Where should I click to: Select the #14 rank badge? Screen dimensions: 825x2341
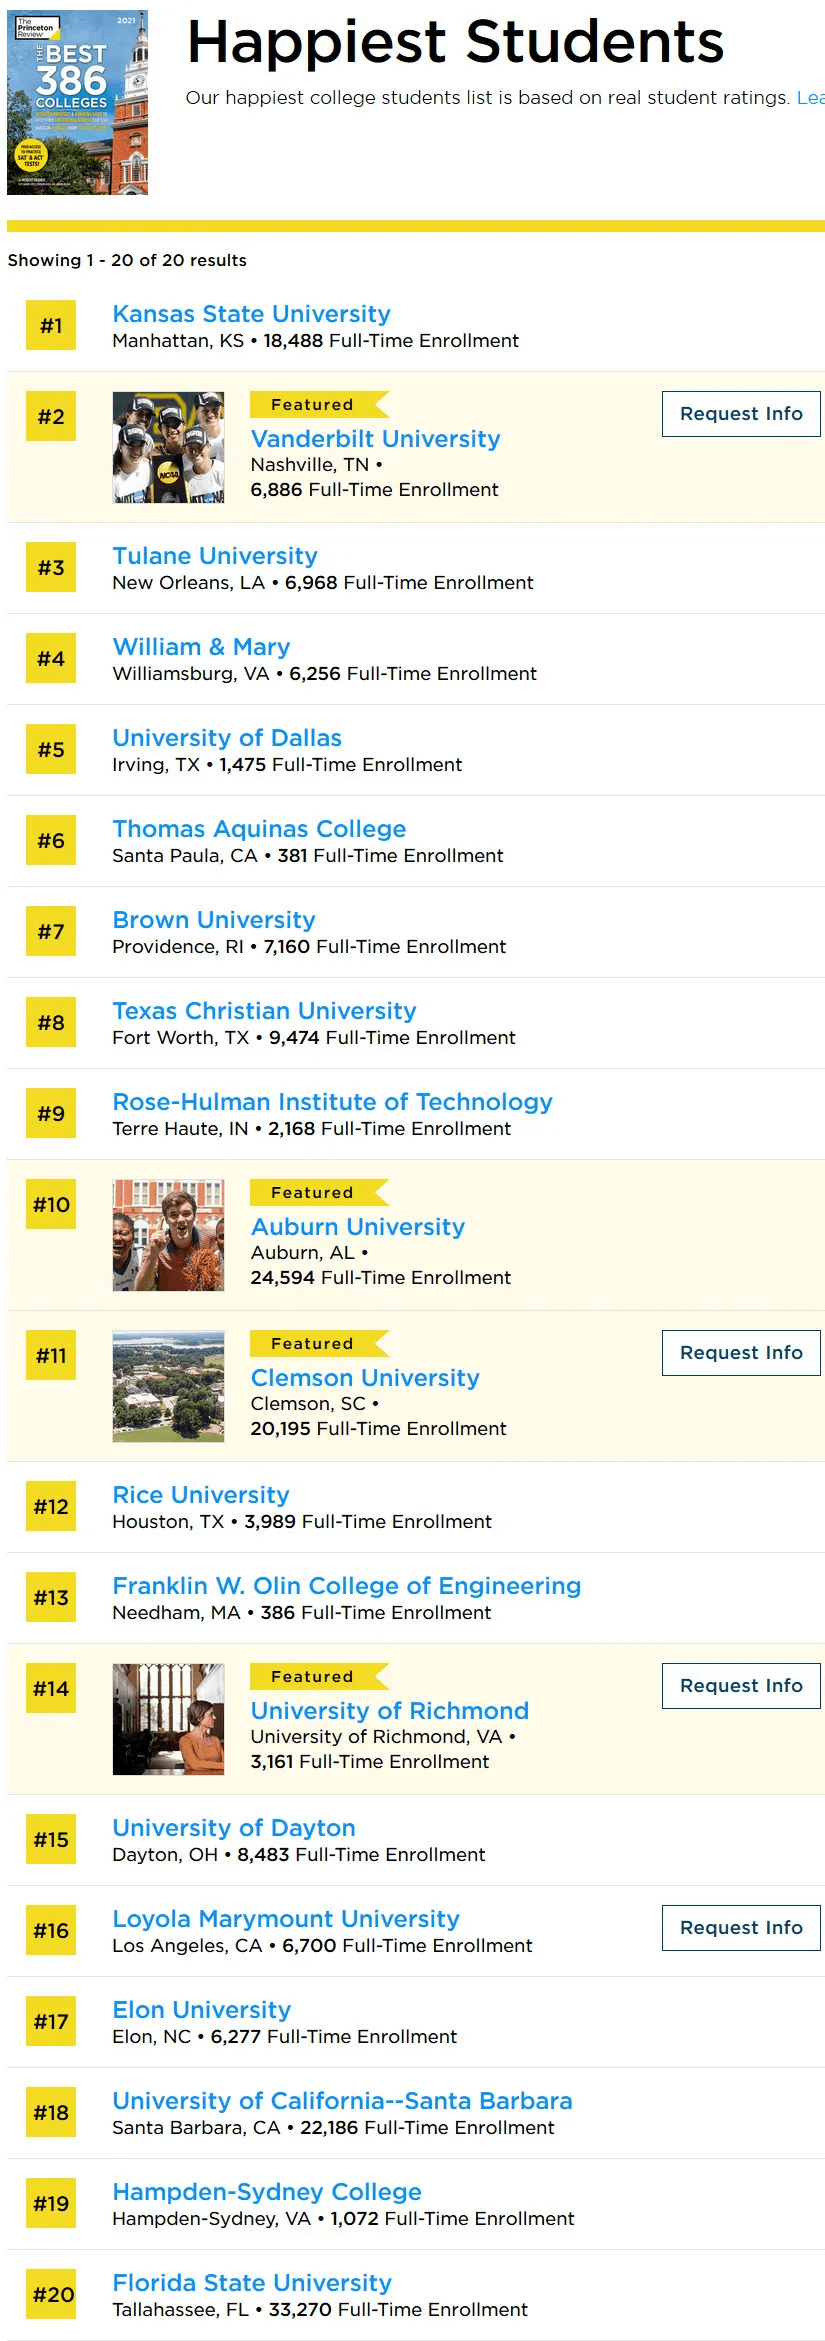click(51, 1688)
